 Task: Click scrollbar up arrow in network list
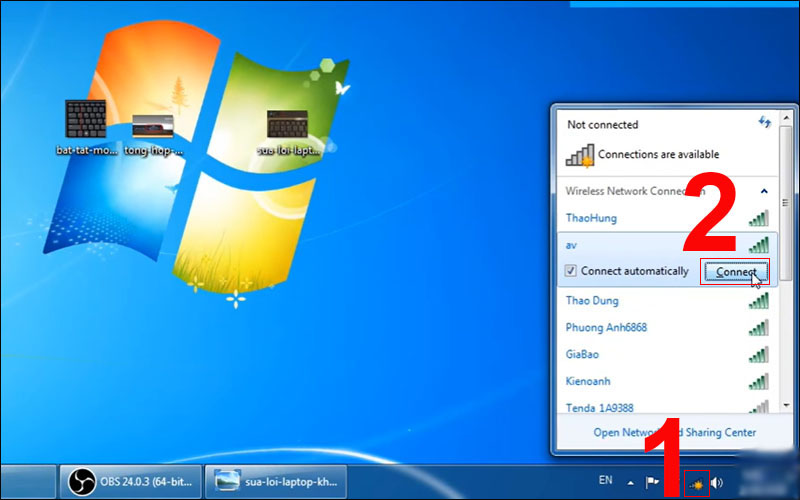click(x=786, y=118)
